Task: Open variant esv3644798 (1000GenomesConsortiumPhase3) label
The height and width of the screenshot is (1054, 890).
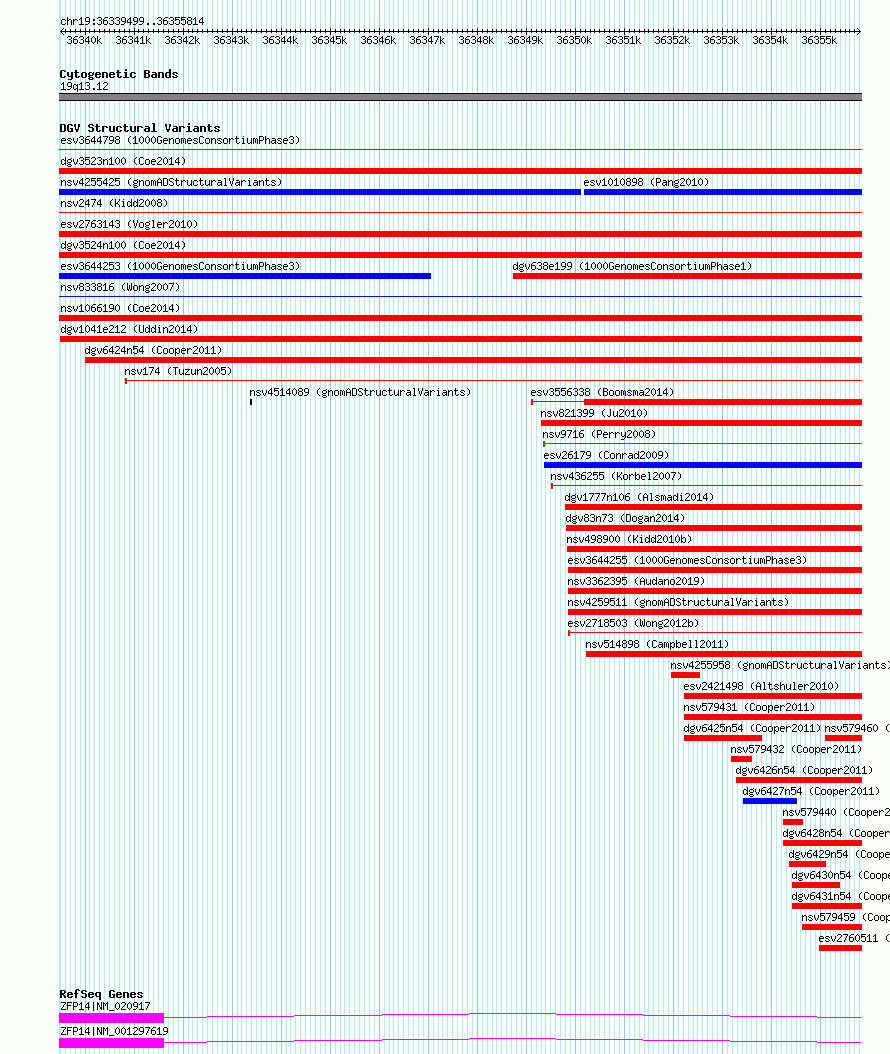Action: [x=180, y=140]
